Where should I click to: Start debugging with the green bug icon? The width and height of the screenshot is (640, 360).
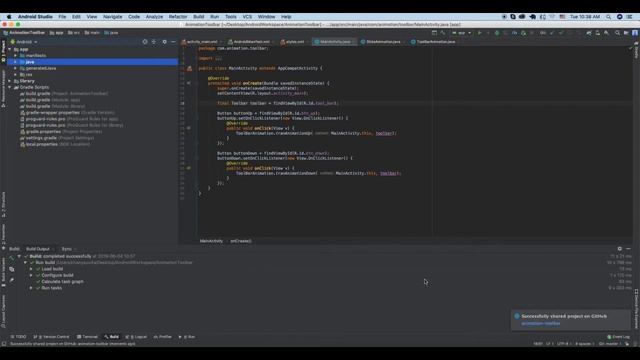tap(497, 33)
